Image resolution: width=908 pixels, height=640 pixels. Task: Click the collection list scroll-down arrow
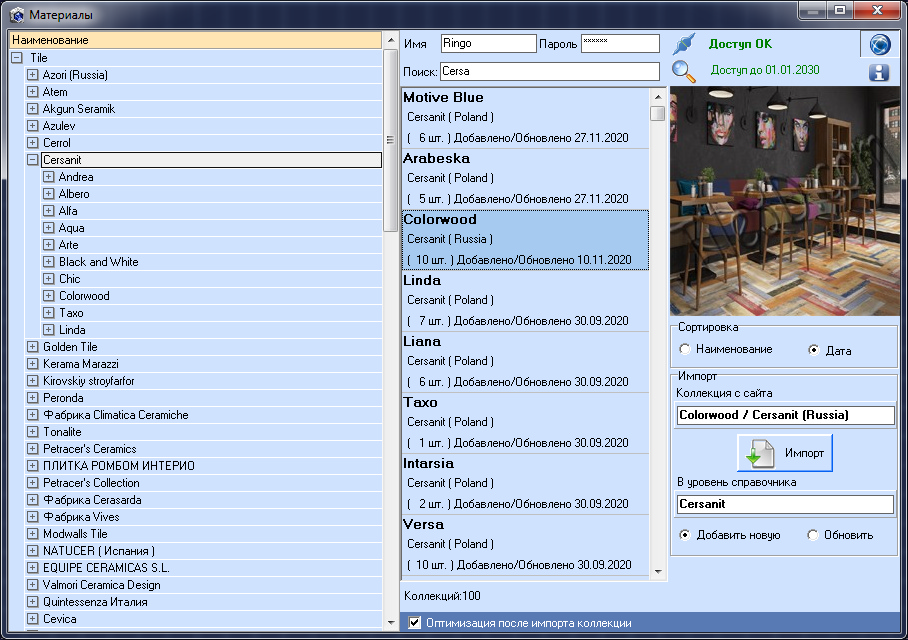[658, 571]
